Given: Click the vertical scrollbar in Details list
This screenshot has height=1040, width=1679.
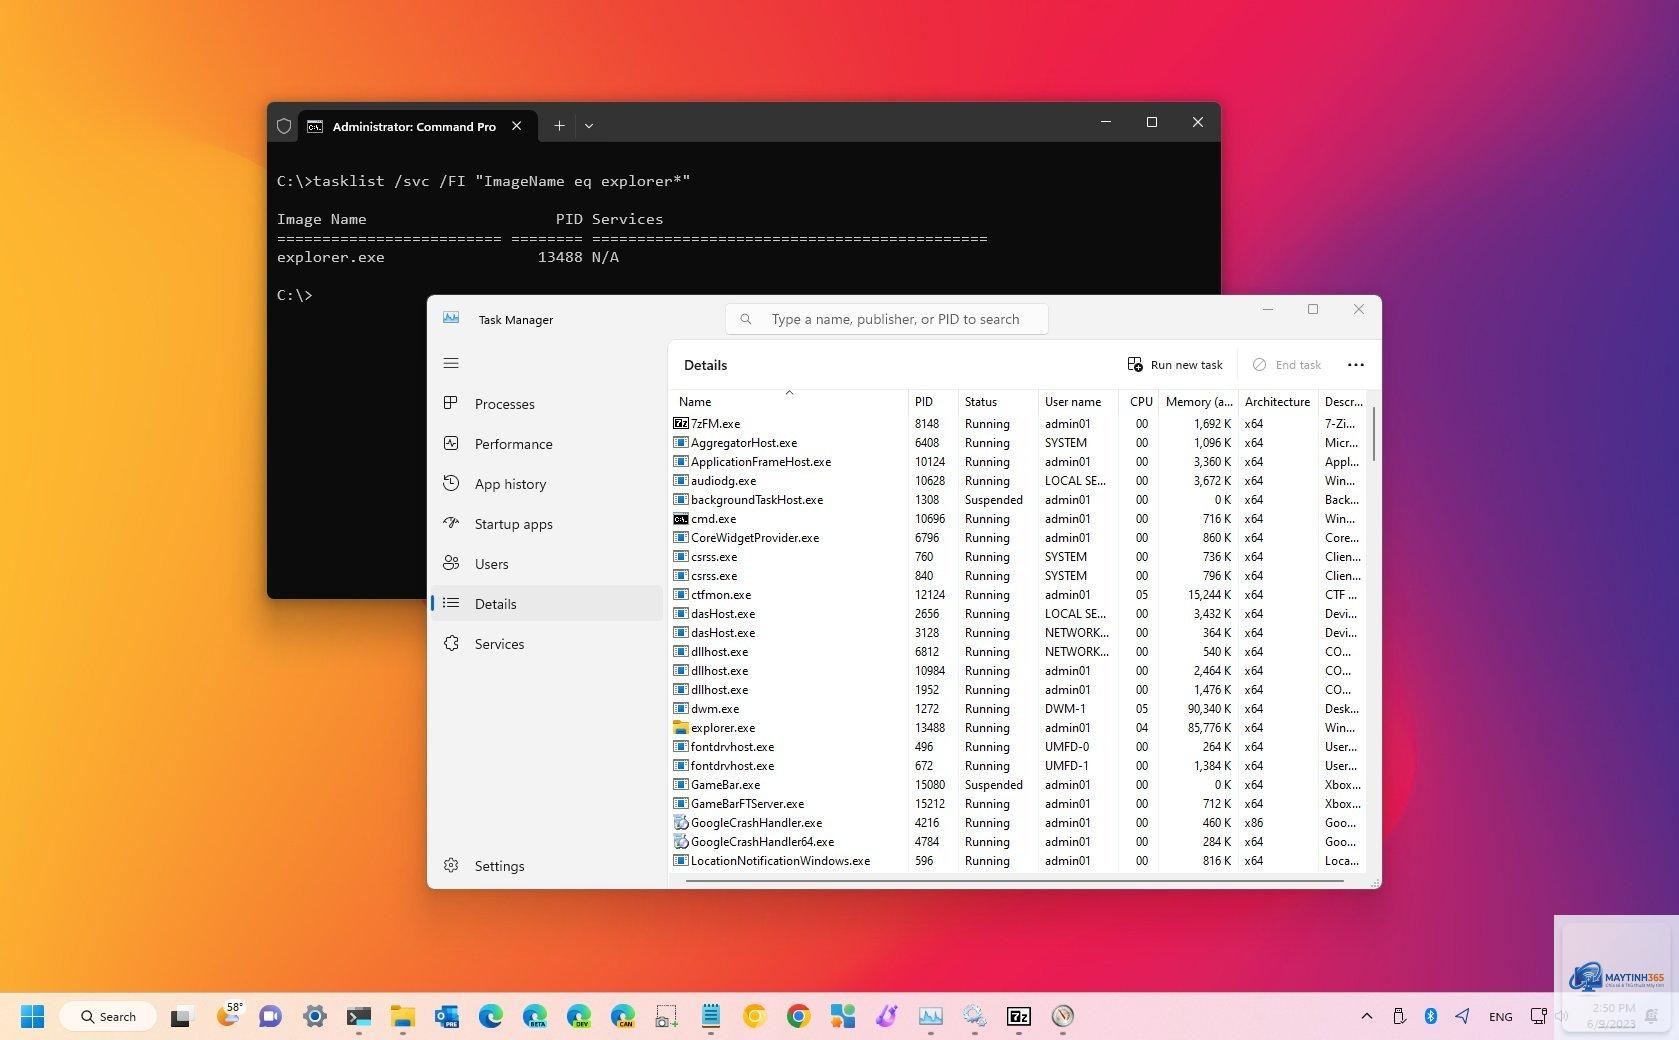Looking at the screenshot, I should (x=1373, y=433).
